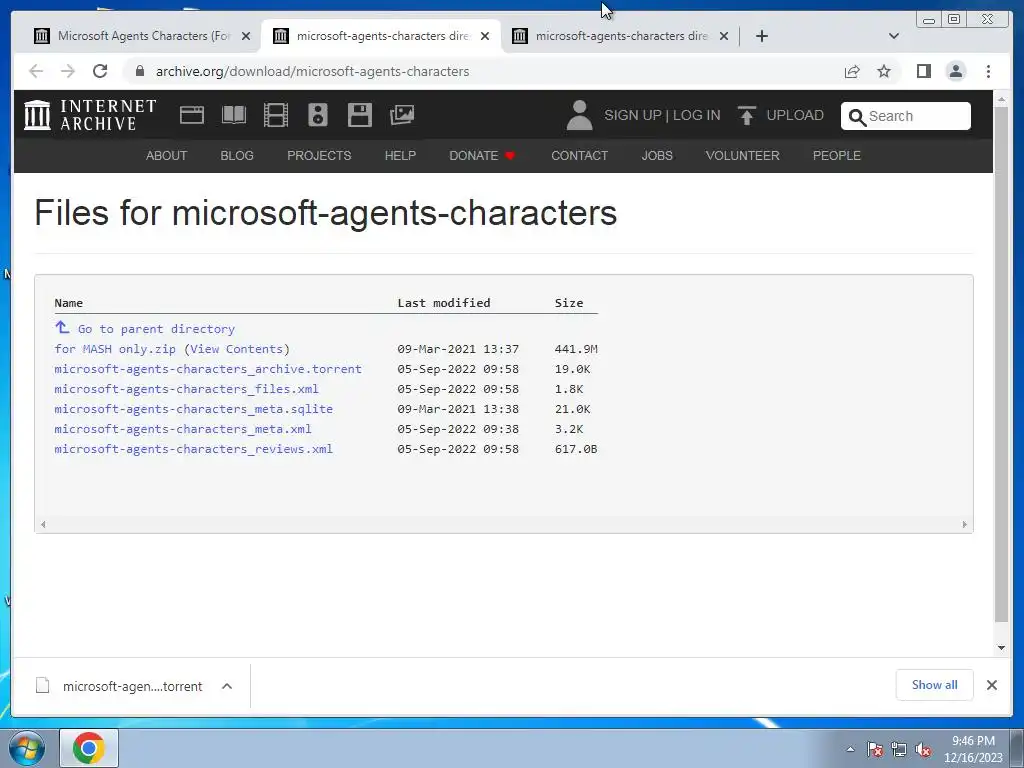Click Show all downloads button
Screen dimensions: 1024x768
934,685
